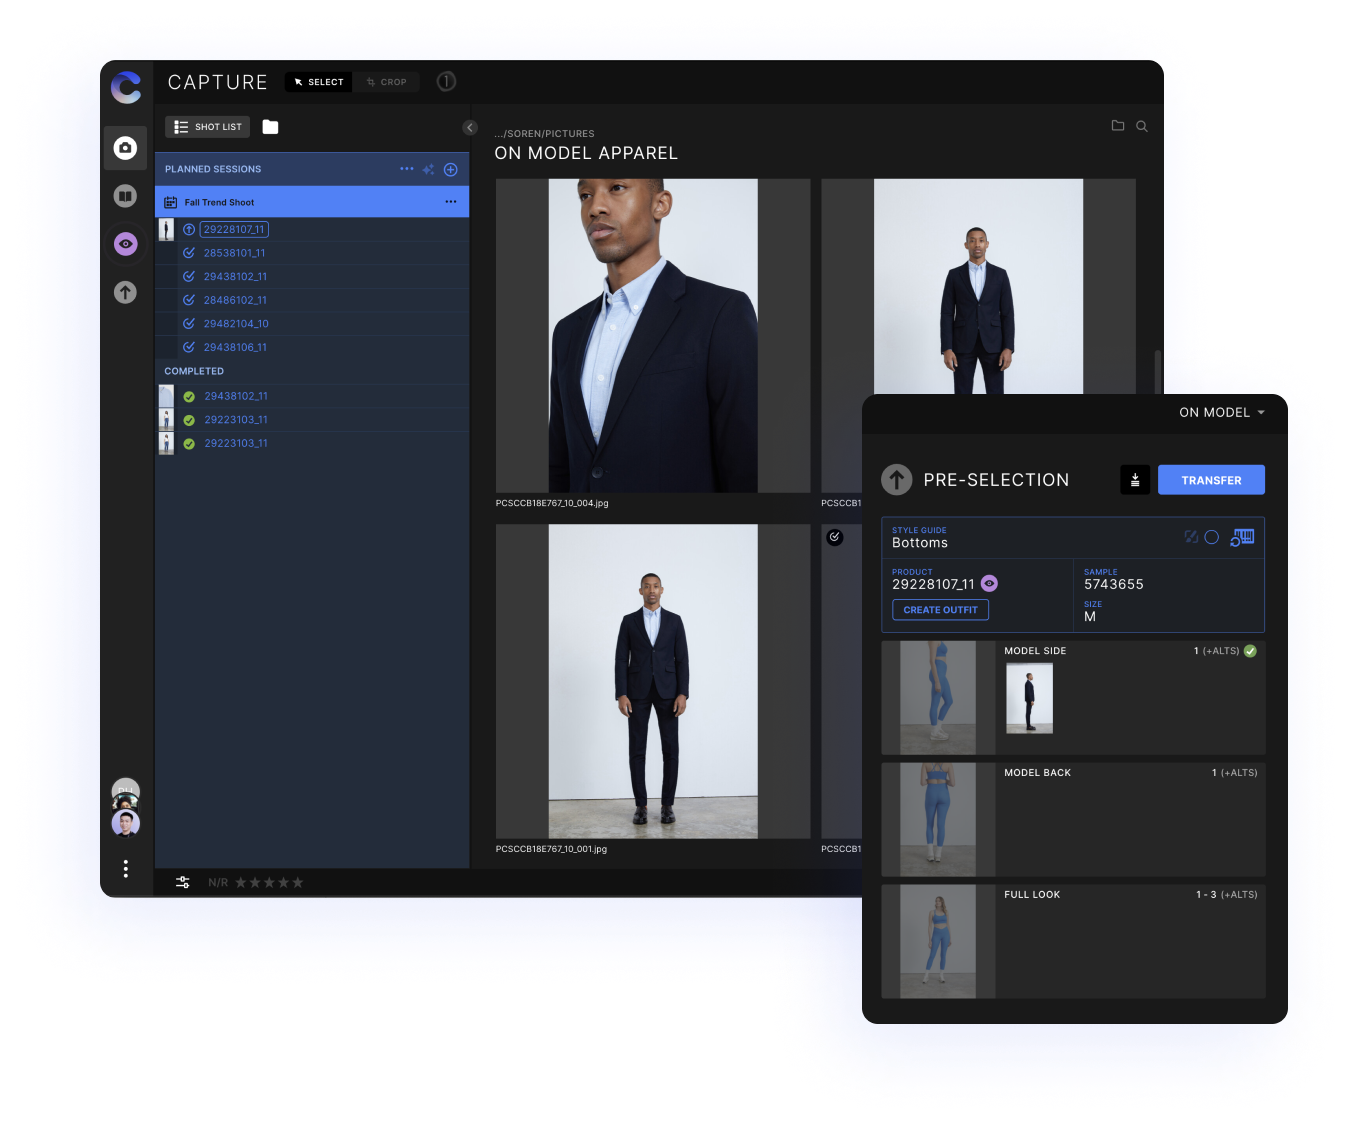Image resolution: width=1348 pixels, height=1124 pixels.
Task: Open the camera capture view in sidebar
Action: tap(125, 148)
